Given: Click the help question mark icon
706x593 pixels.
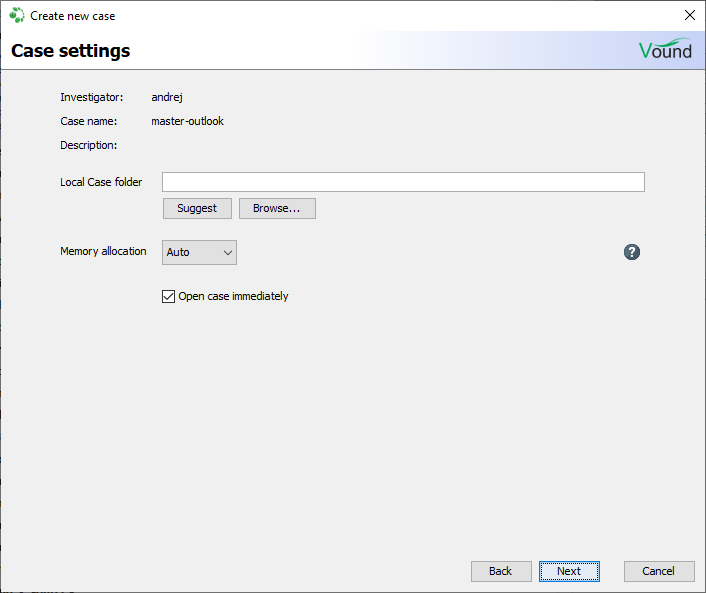Looking at the screenshot, I should pyautogui.click(x=631, y=252).
